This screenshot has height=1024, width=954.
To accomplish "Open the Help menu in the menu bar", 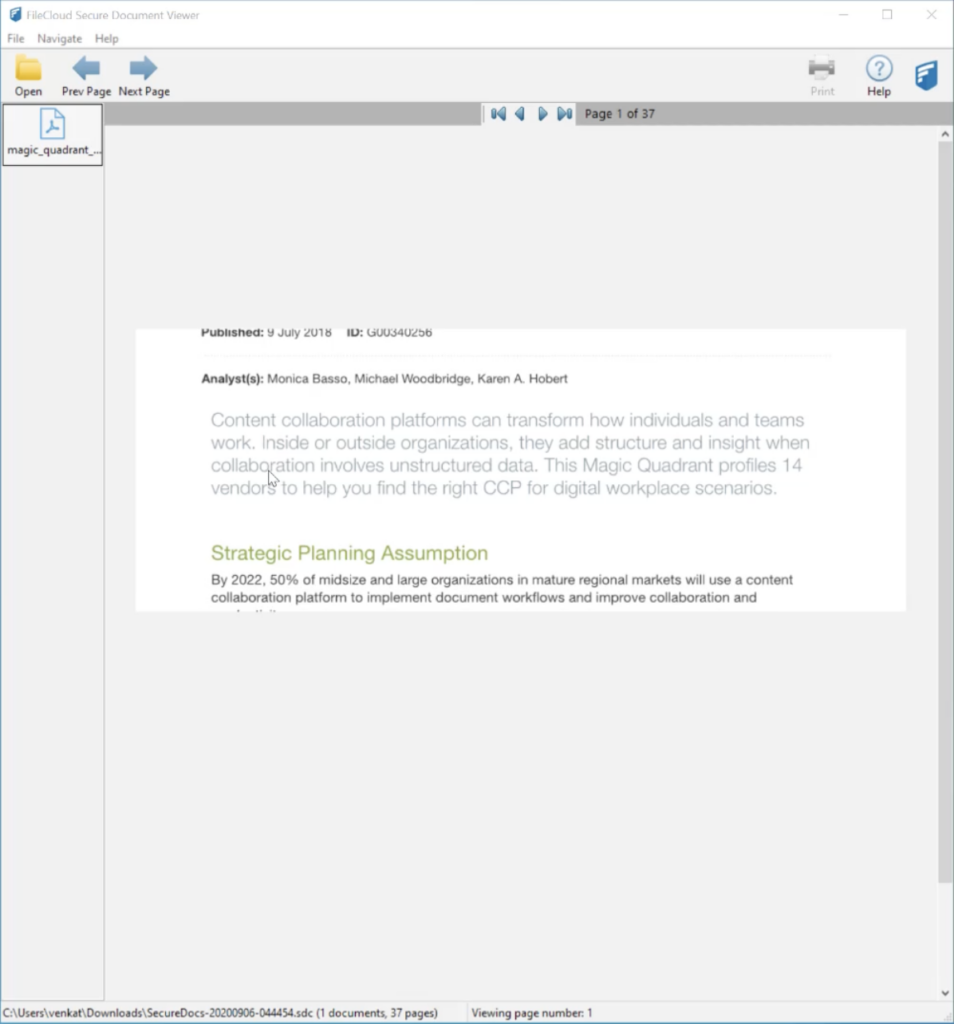I will [x=106, y=39].
